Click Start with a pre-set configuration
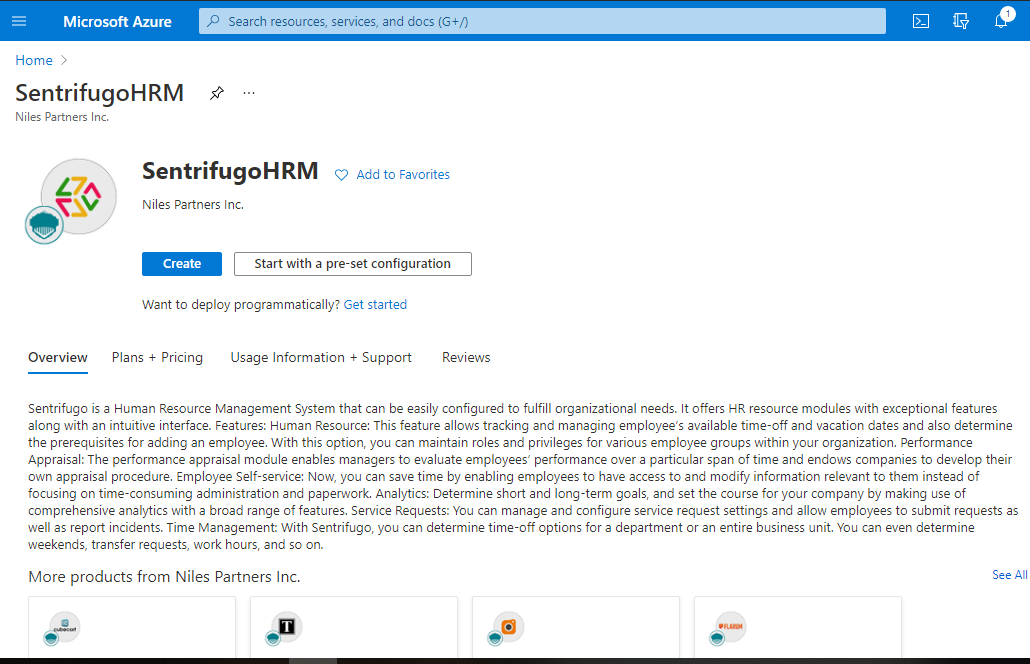Screen dimensions: 1030x664 coord(352,264)
